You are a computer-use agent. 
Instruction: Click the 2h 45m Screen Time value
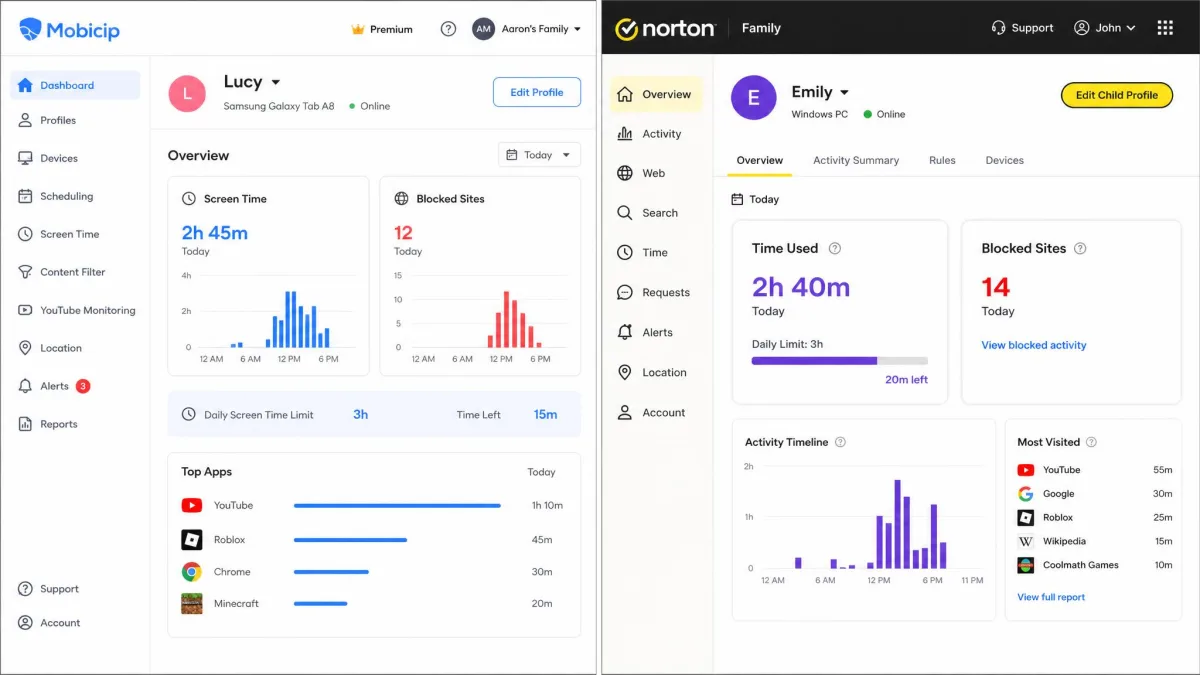[x=215, y=233]
